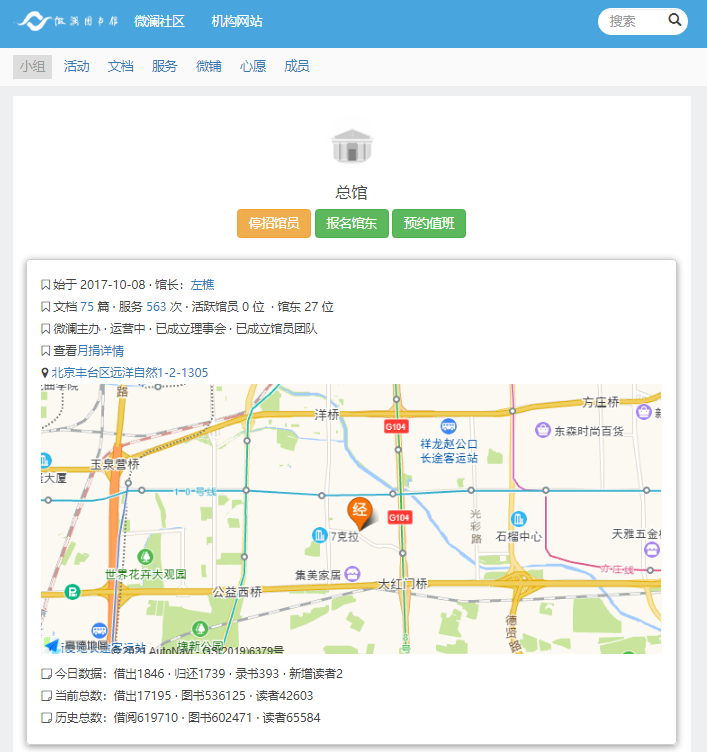Go to 机构网站 in the top navigation
The image size is (707, 752).
pos(237,21)
